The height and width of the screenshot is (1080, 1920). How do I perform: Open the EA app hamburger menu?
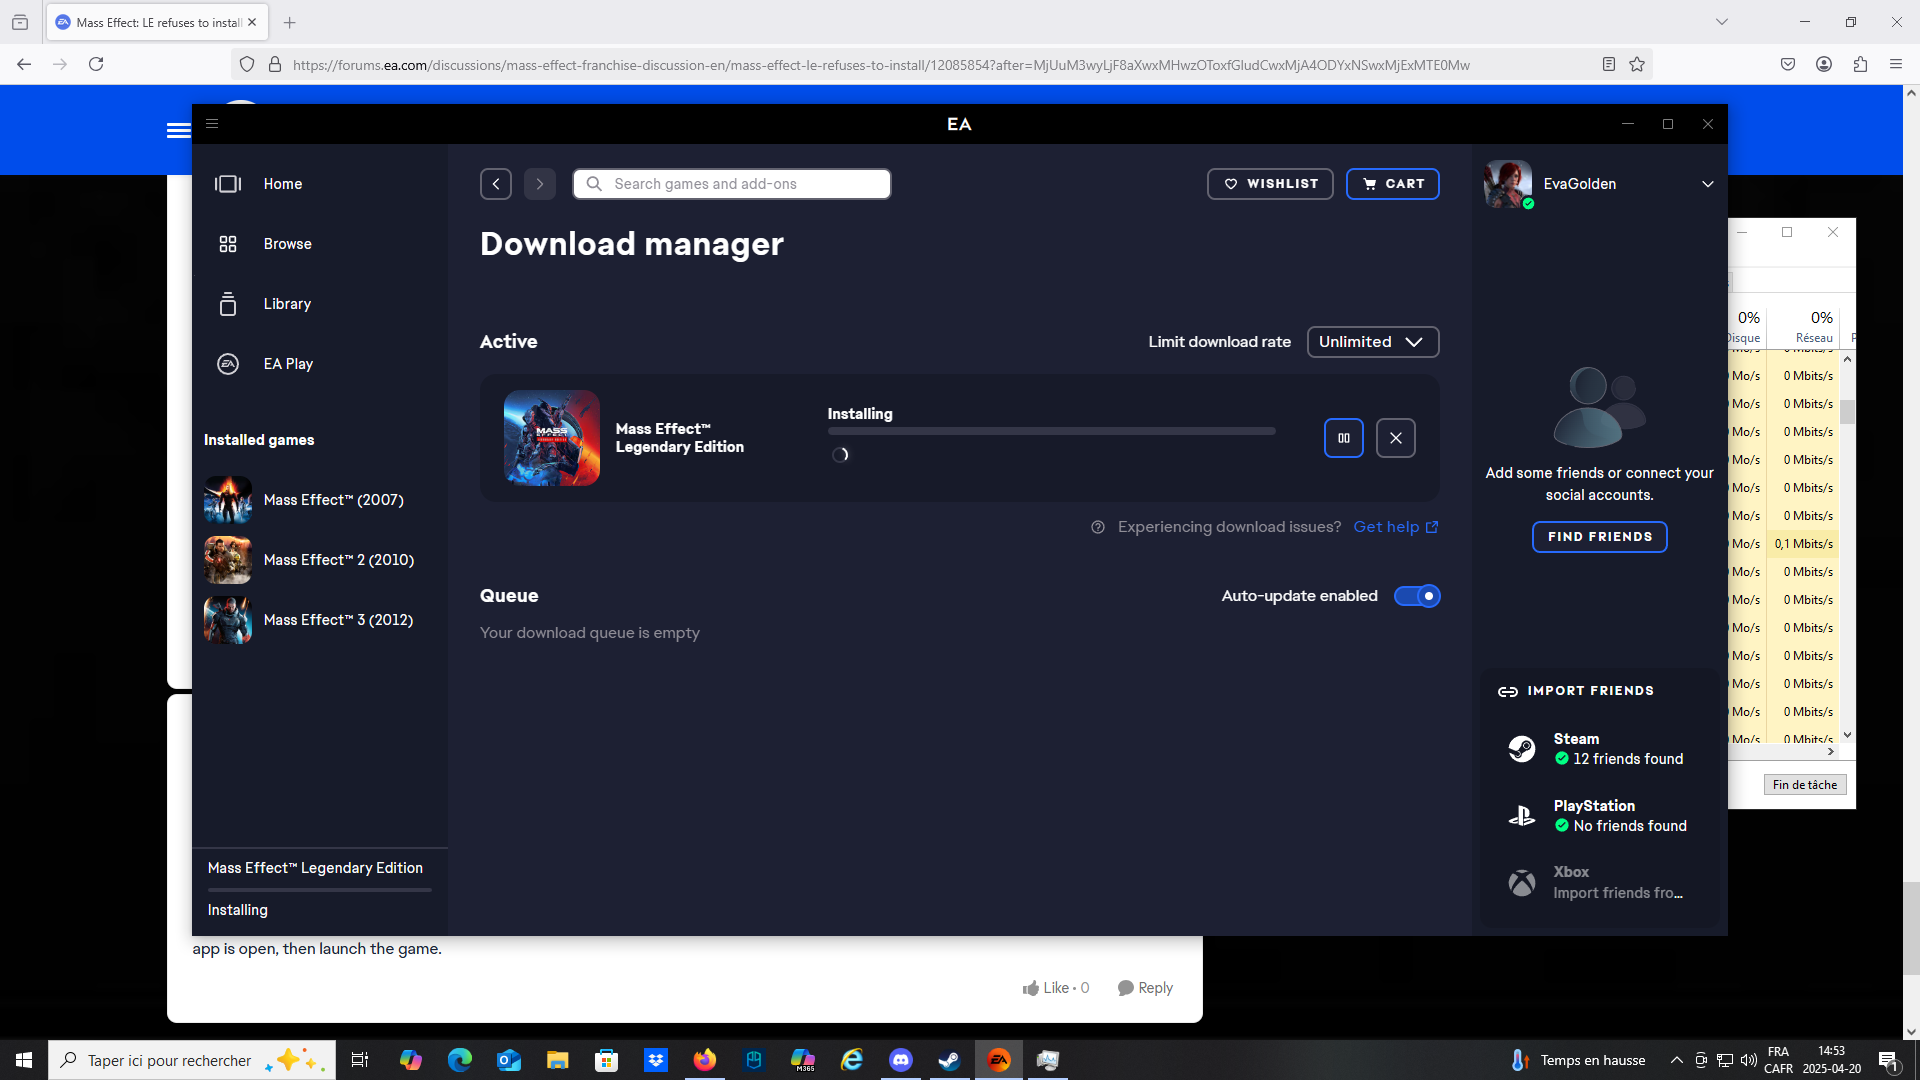(212, 124)
